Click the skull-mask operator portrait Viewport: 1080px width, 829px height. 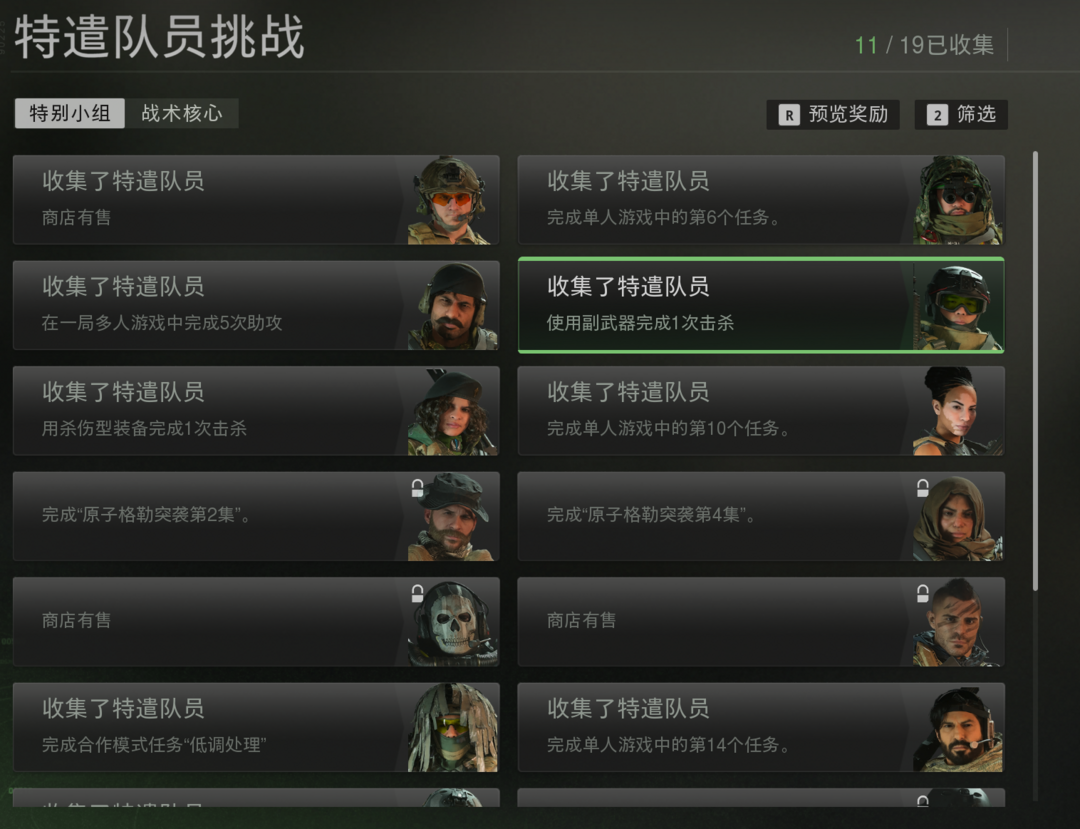[453, 623]
